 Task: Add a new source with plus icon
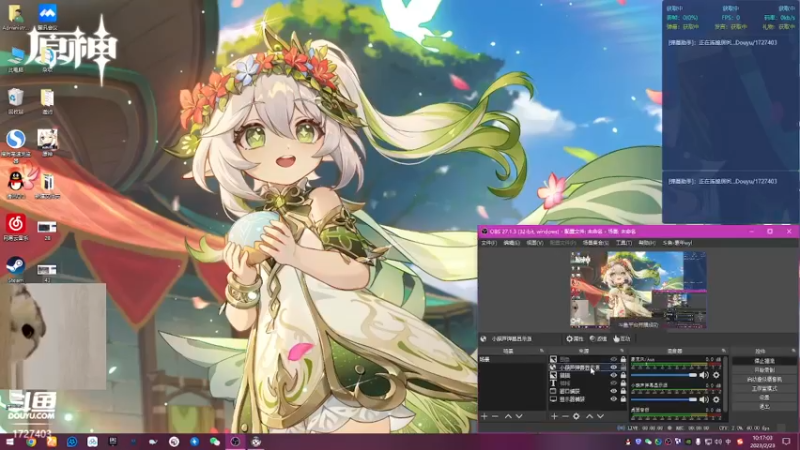[x=554, y=416]
